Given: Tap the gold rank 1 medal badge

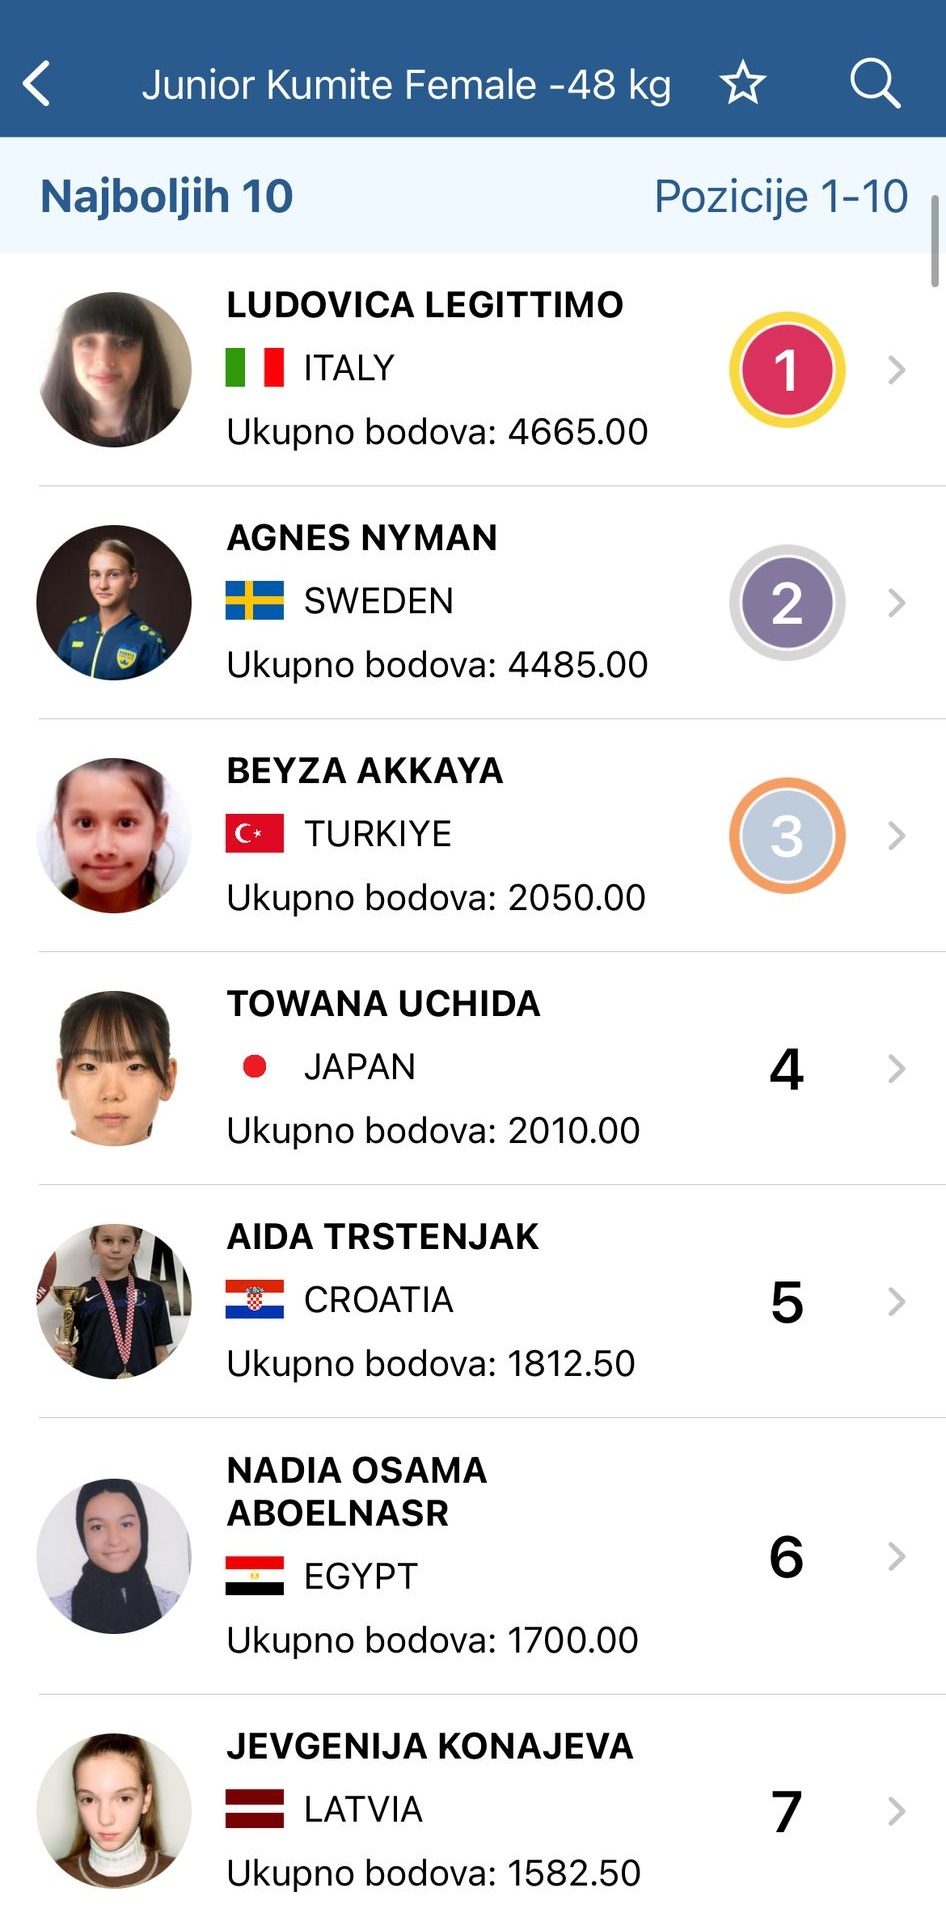Looking at the screenshot, I should tap(787, 370).
